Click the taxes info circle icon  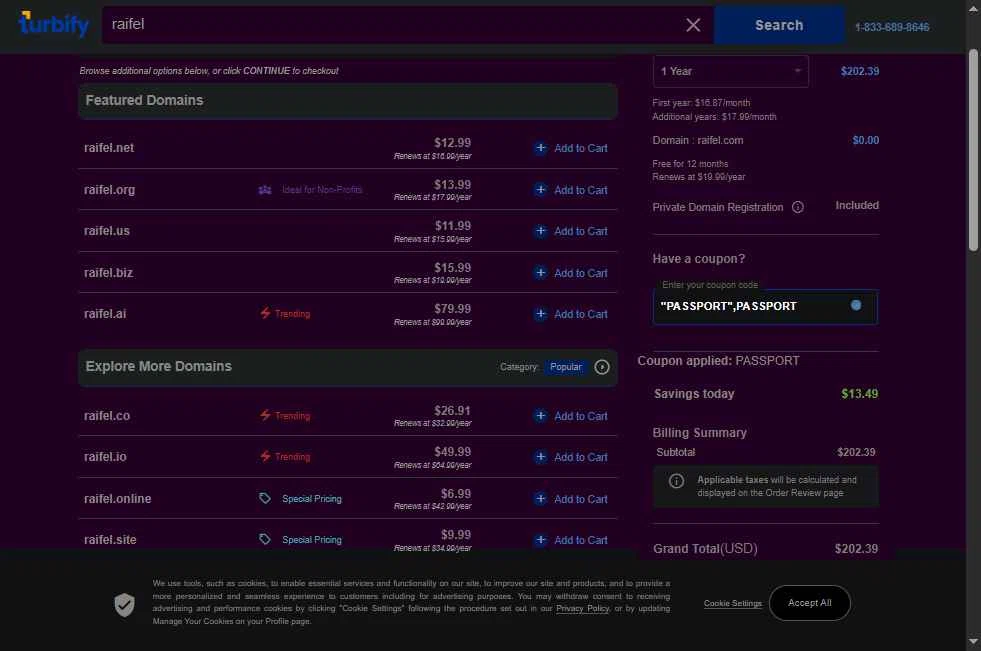point(676,481)
